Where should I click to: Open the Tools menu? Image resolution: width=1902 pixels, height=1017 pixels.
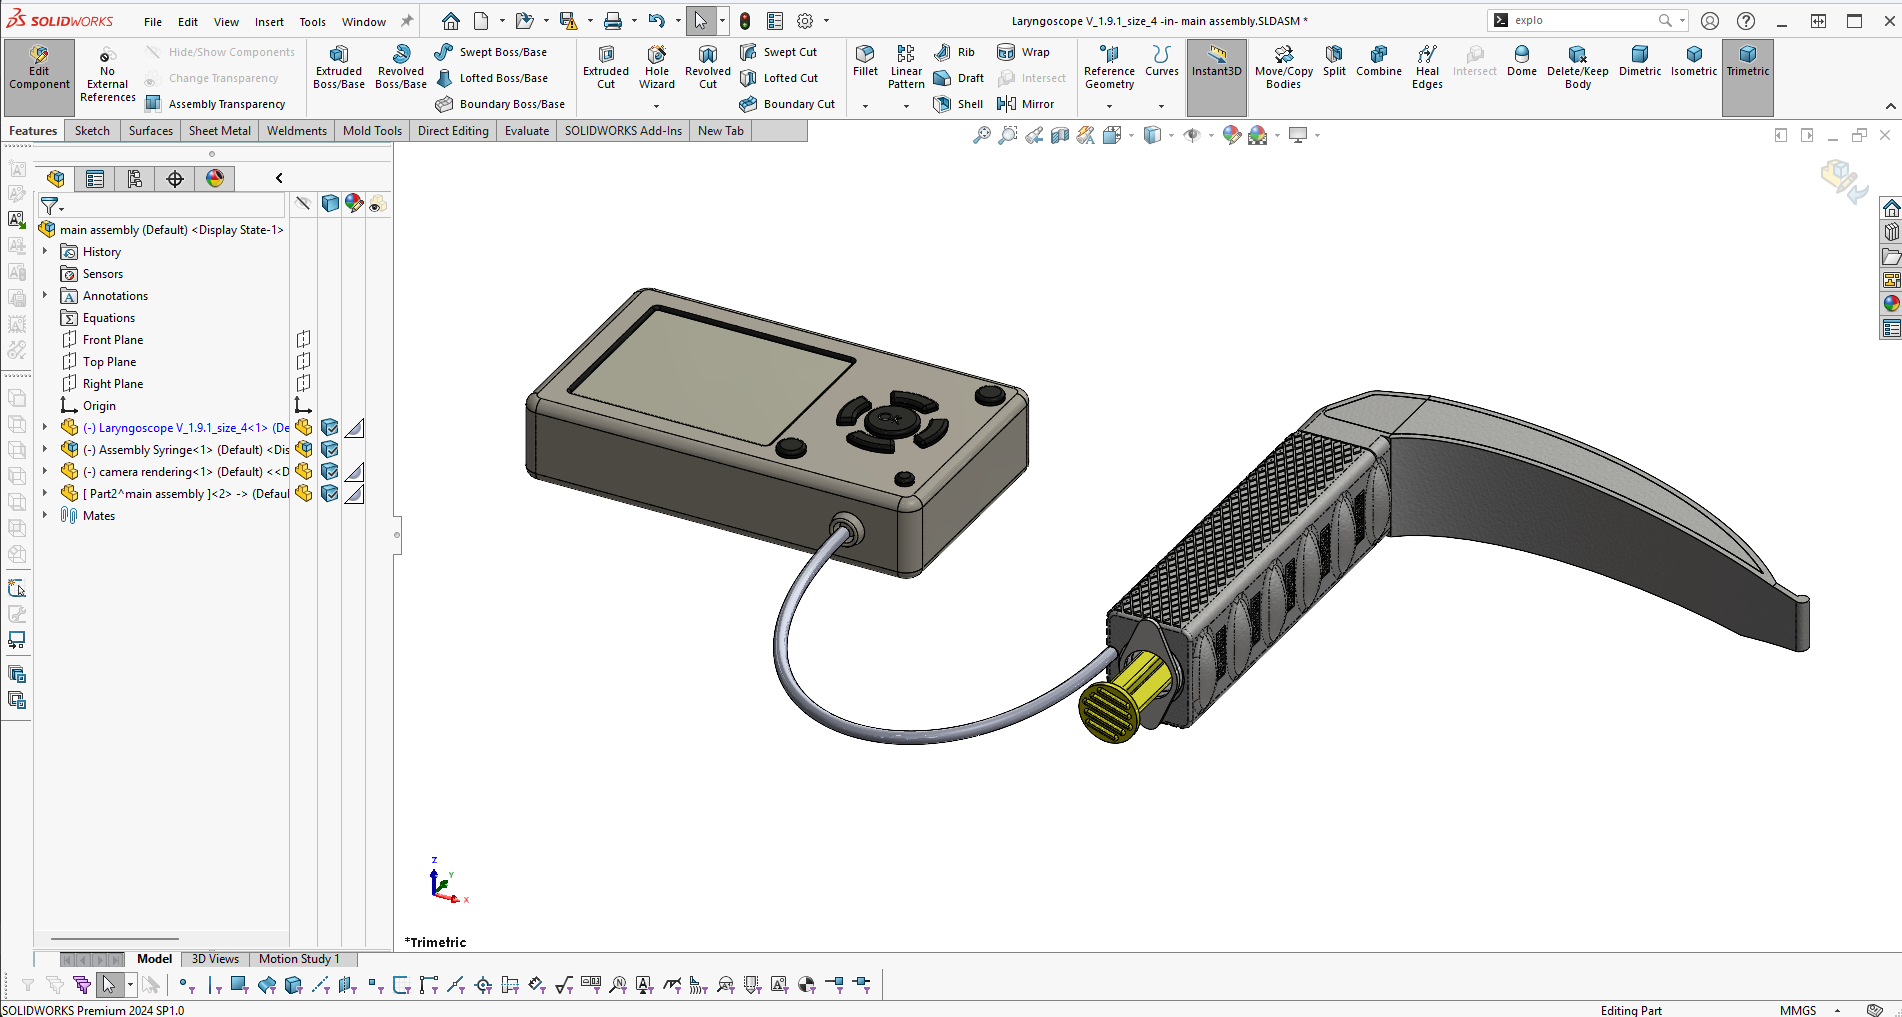pos(313,22)
